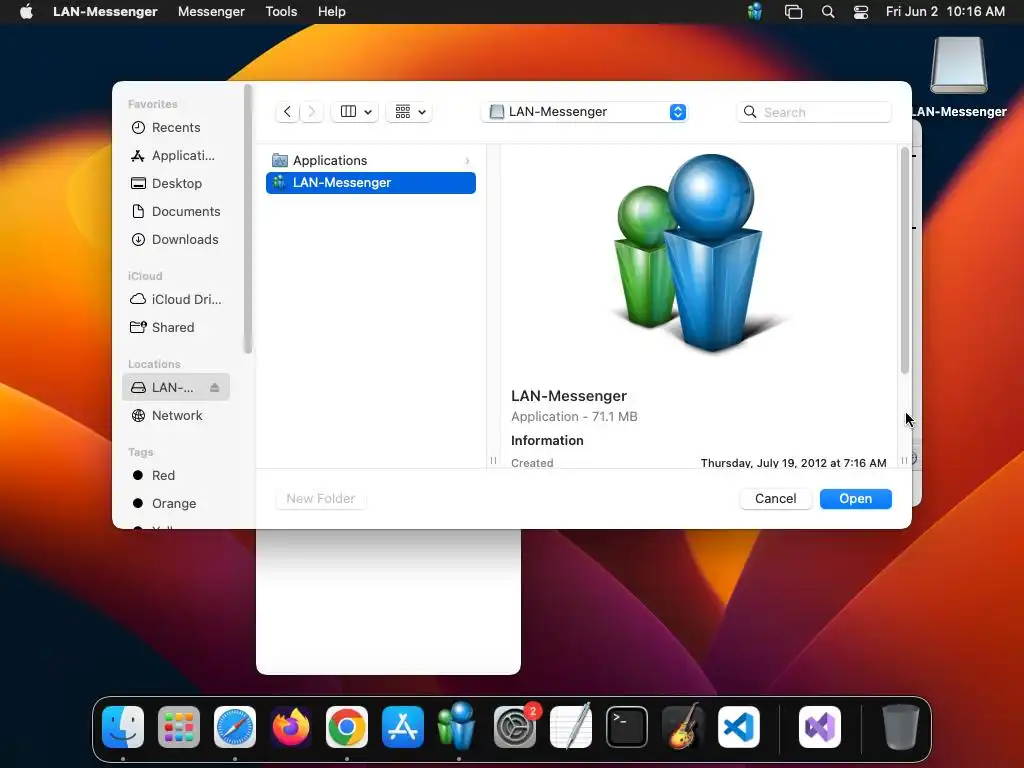Open the group-by options dropdown
Image resolution: width=1024 pixels, height=768 pixels.
coord(409,112)
